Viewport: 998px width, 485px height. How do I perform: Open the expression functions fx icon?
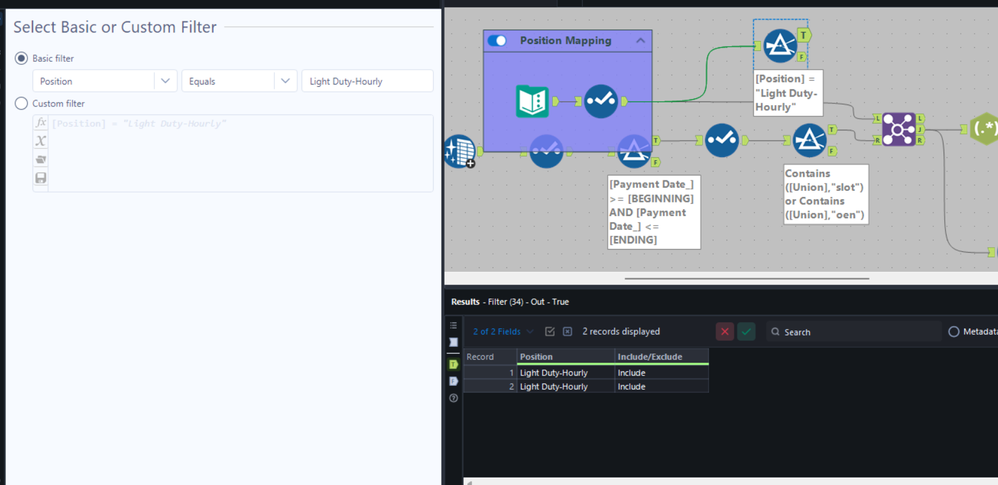pos(41,122)
